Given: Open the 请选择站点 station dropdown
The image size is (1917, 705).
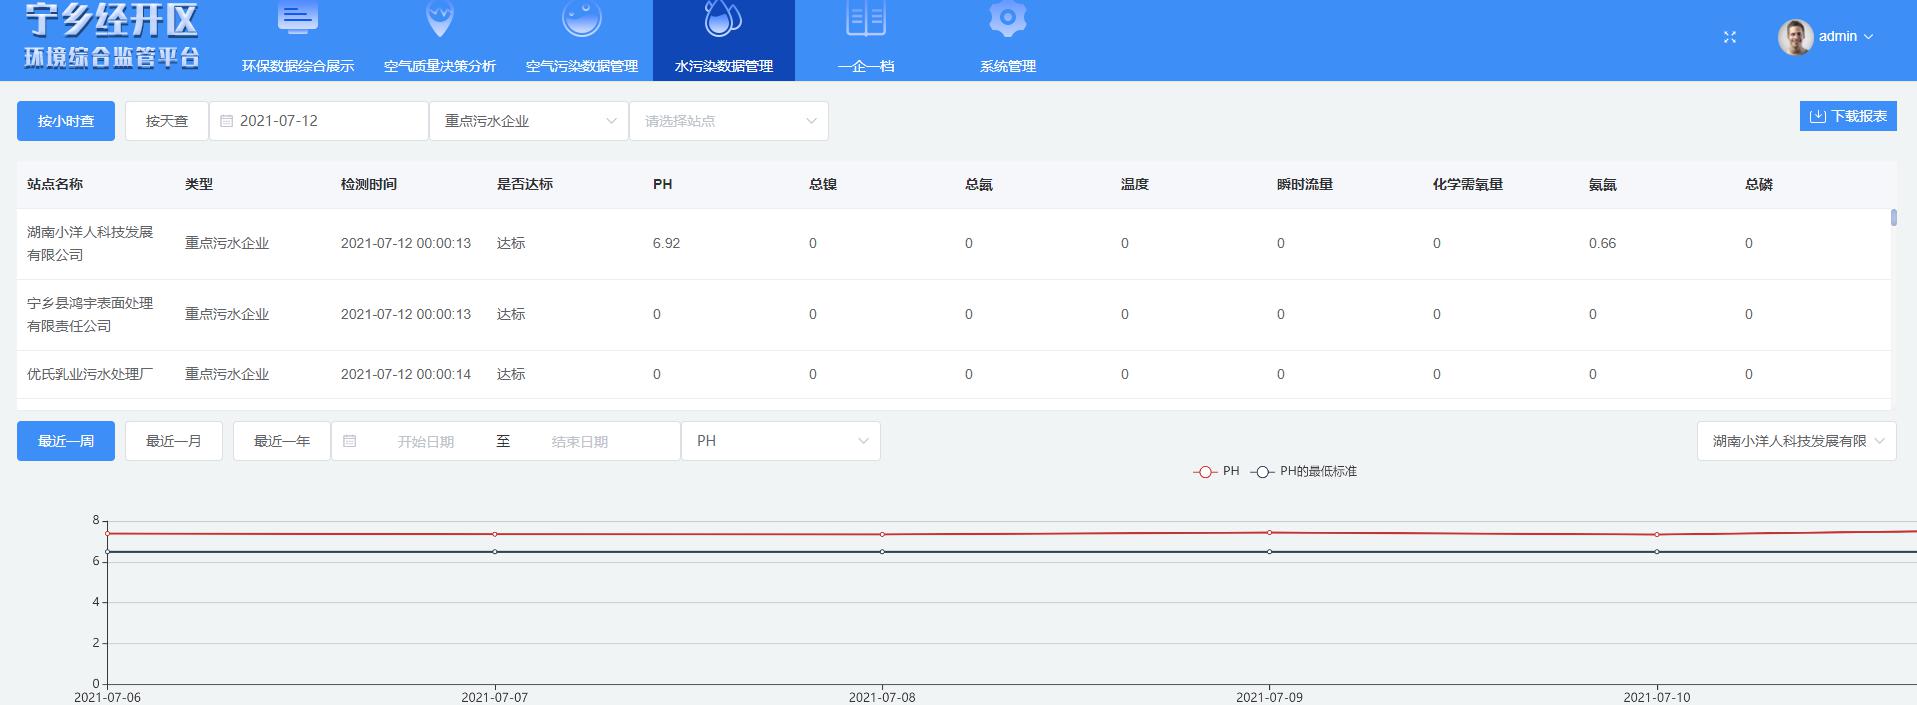Looking at the screenshot, I should 728,121.
